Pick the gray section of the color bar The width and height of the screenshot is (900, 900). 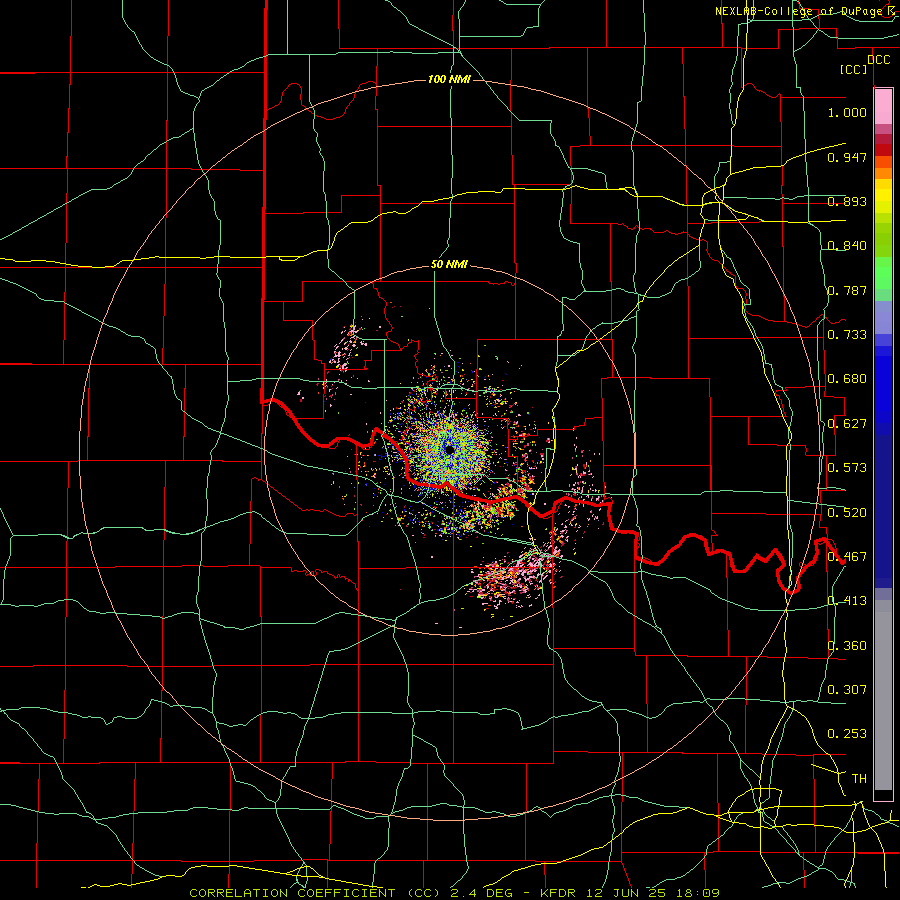click(x=883, y=695)
